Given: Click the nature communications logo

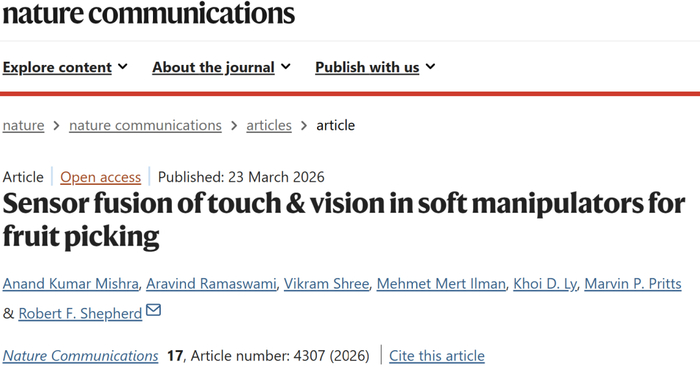Looking at the screenshot, I should [149, 13].
